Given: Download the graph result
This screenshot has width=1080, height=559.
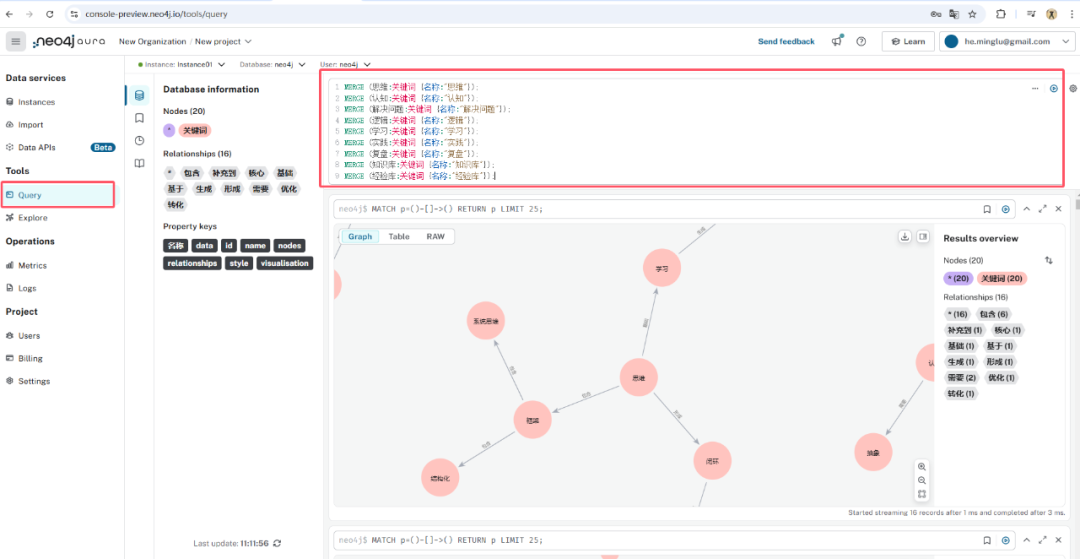Looking at the screenshot, I should pyautogui.click(x=905, y=236).
